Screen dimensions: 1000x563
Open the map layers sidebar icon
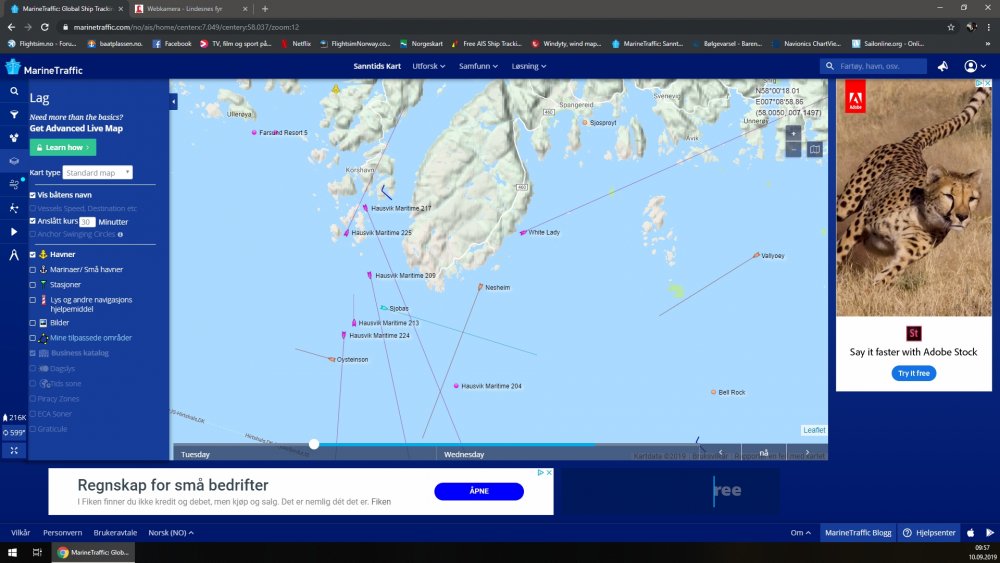point(13,161)
